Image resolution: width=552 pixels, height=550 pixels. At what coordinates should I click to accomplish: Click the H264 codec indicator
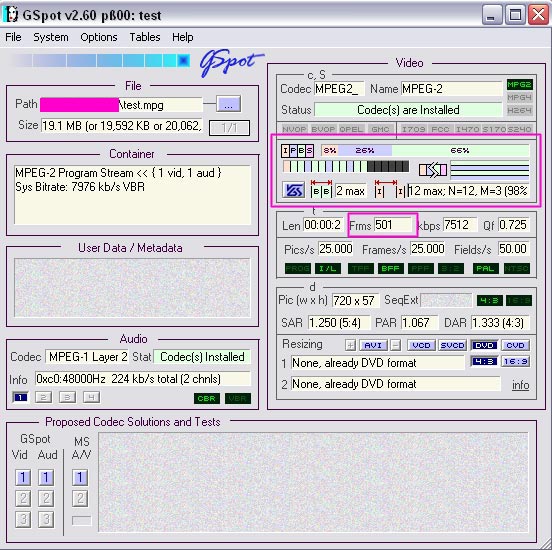519,110
